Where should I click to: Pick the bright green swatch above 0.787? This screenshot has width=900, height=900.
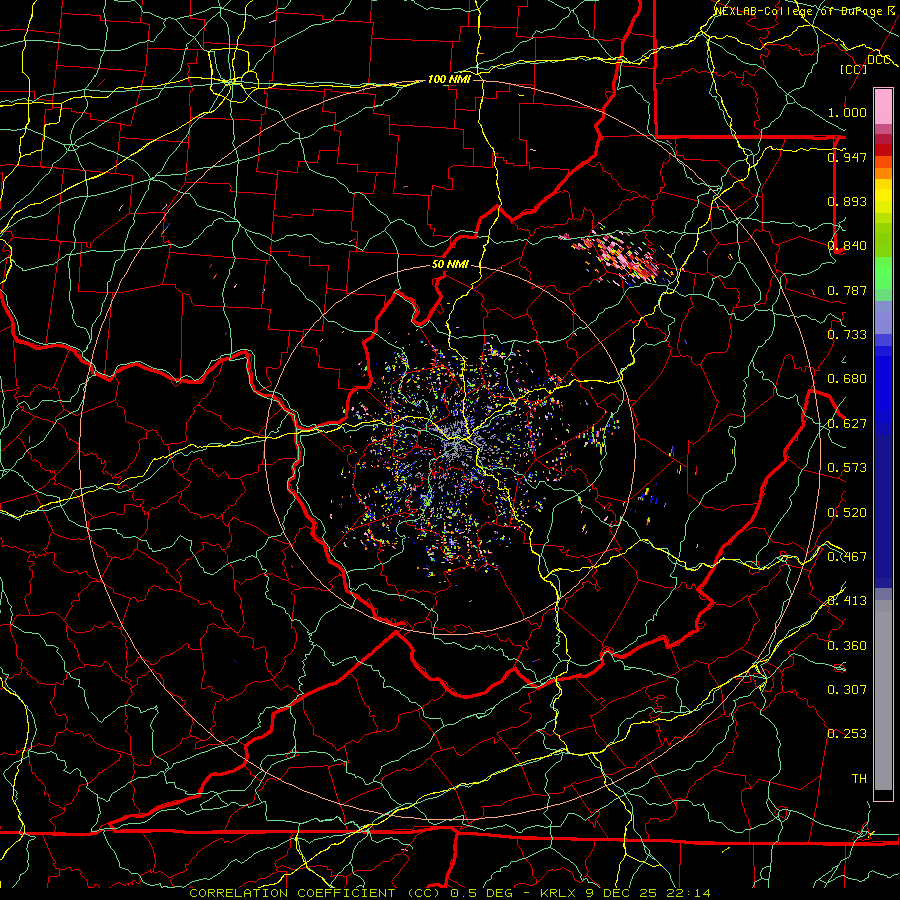click(883, 274)
